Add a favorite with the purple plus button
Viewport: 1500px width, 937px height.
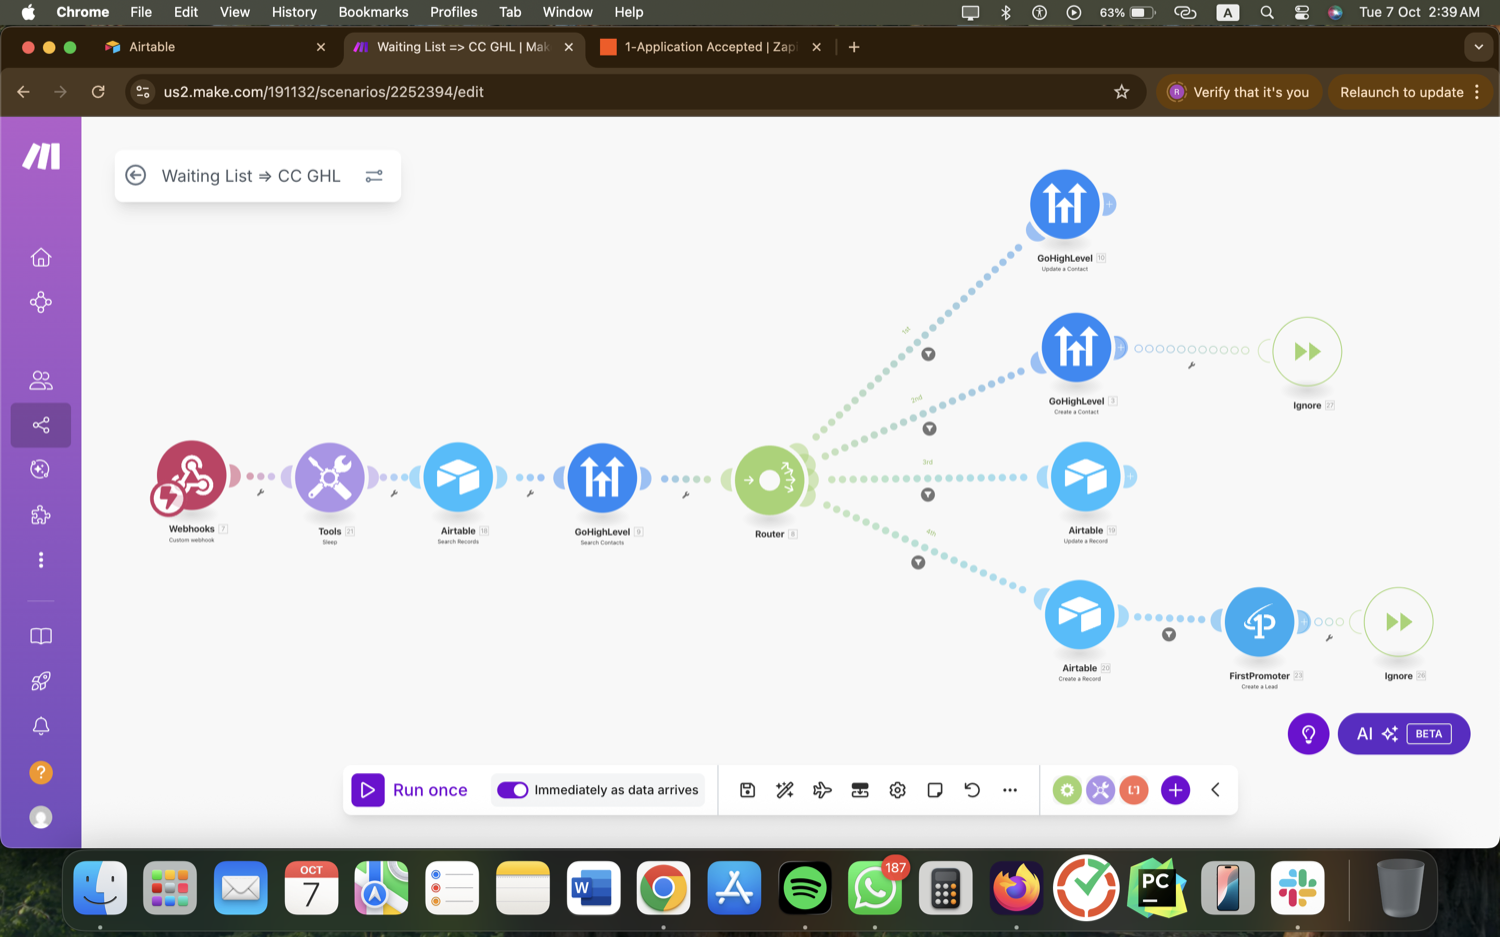1175,790
